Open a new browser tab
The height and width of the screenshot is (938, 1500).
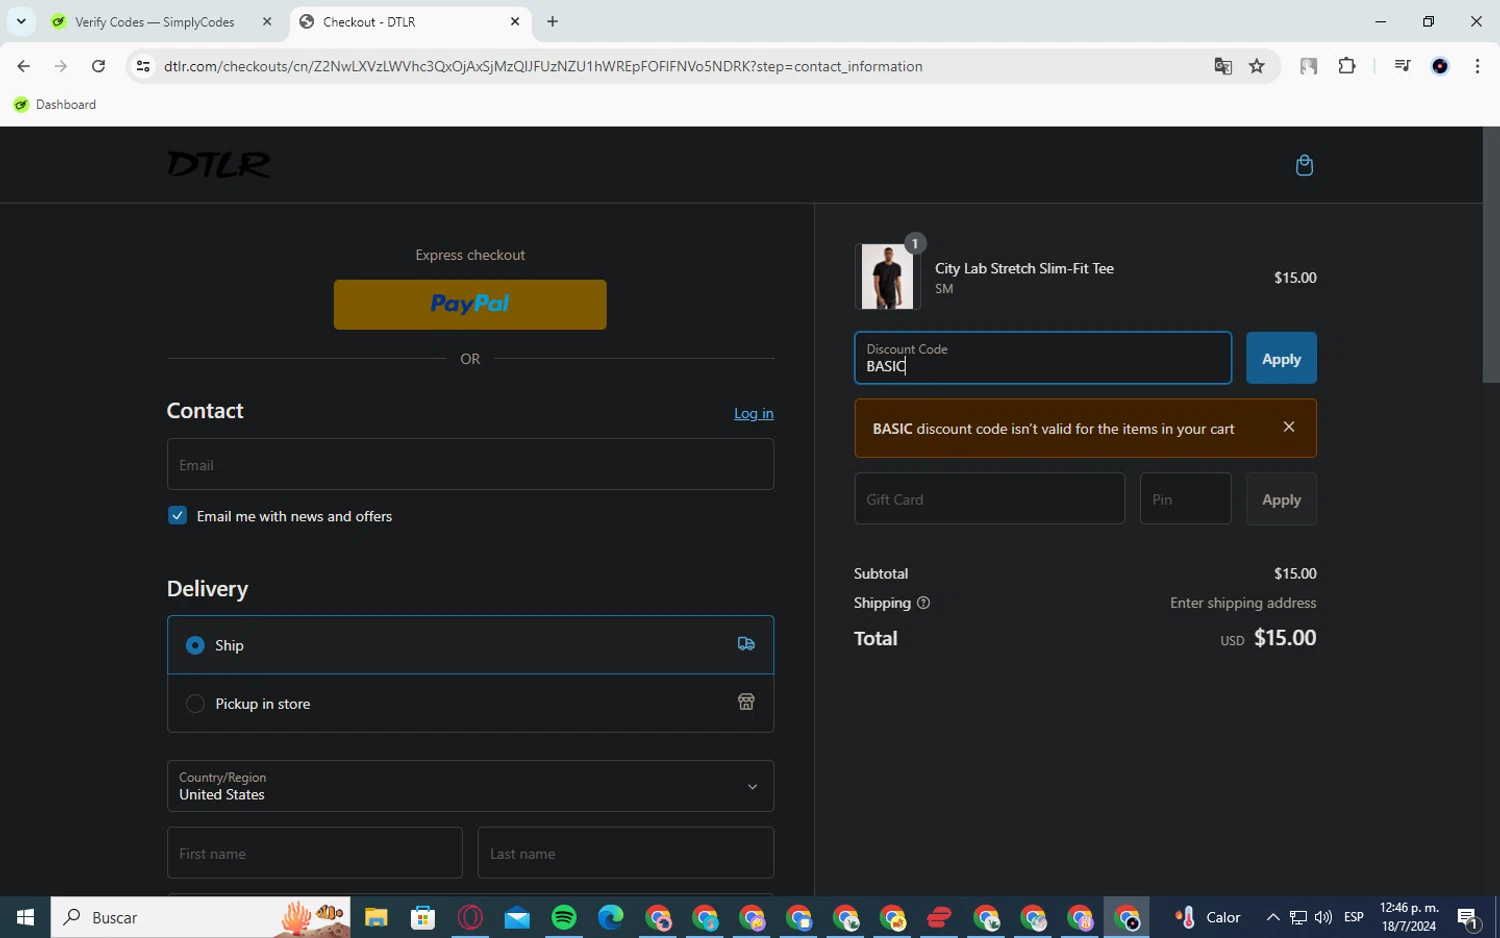coord(552,21)
